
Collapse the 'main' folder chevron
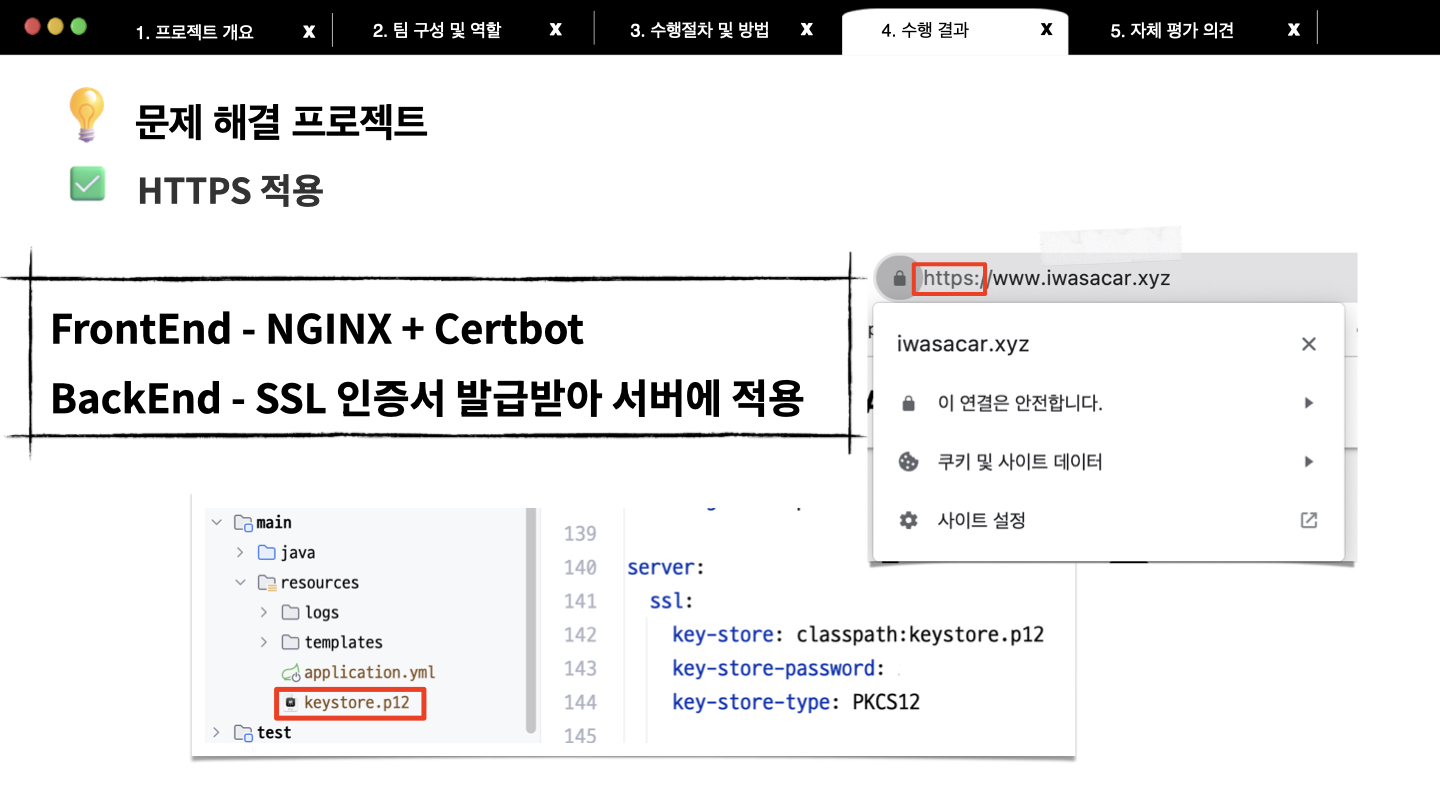point(216,522)
